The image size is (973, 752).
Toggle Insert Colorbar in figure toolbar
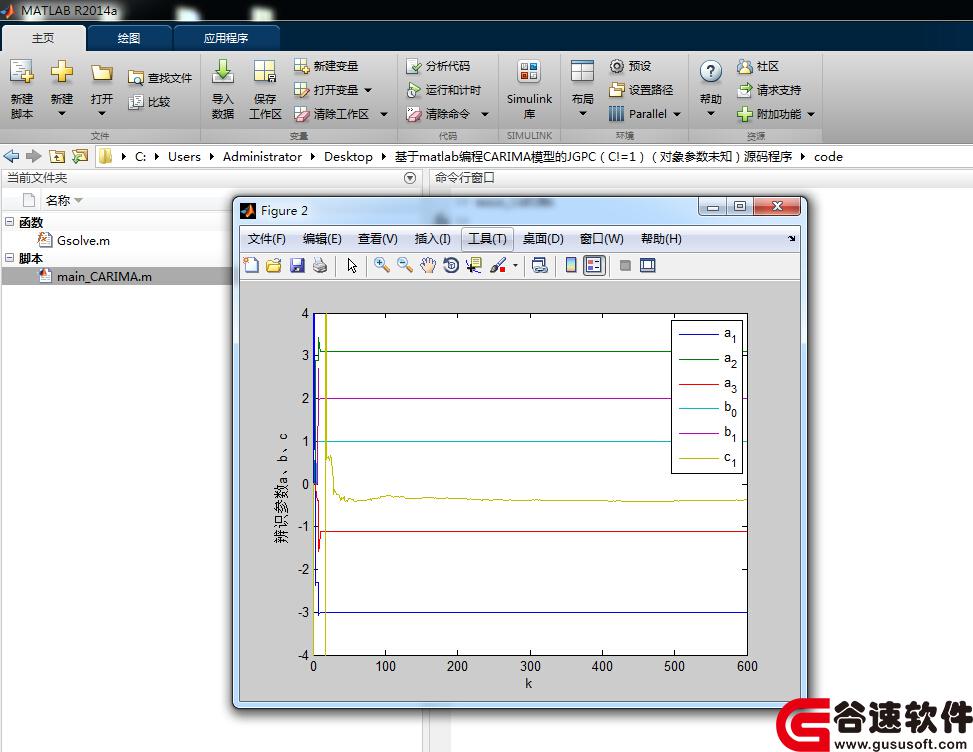coord(571,266)
